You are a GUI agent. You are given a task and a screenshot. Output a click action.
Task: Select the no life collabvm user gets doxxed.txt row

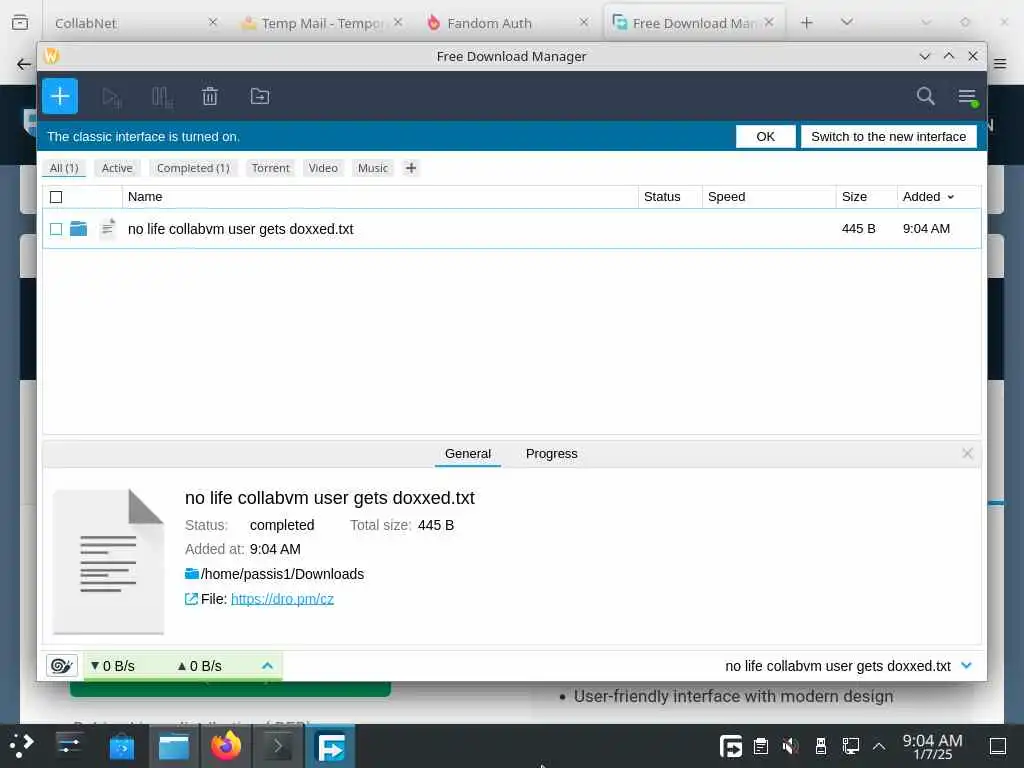(512, 229)
